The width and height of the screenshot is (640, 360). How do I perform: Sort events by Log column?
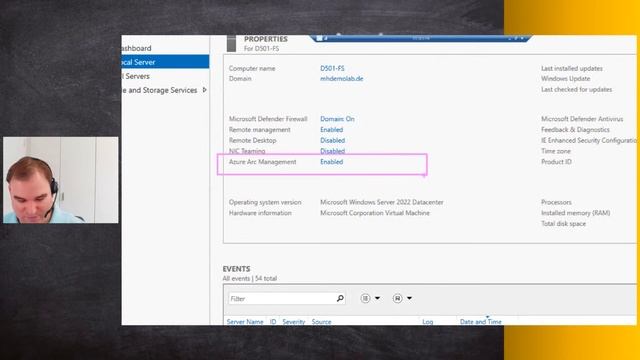coord(427,322)
